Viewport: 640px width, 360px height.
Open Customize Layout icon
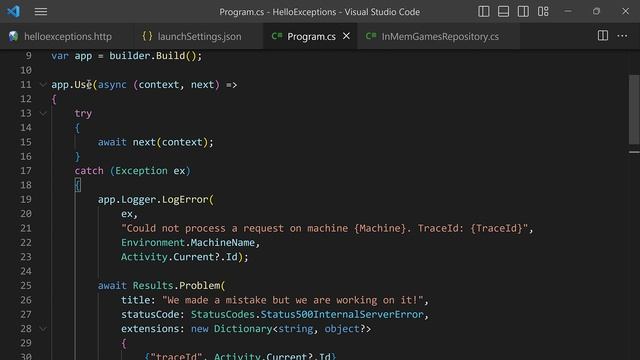pyautogui.click(x=543, y=11)
